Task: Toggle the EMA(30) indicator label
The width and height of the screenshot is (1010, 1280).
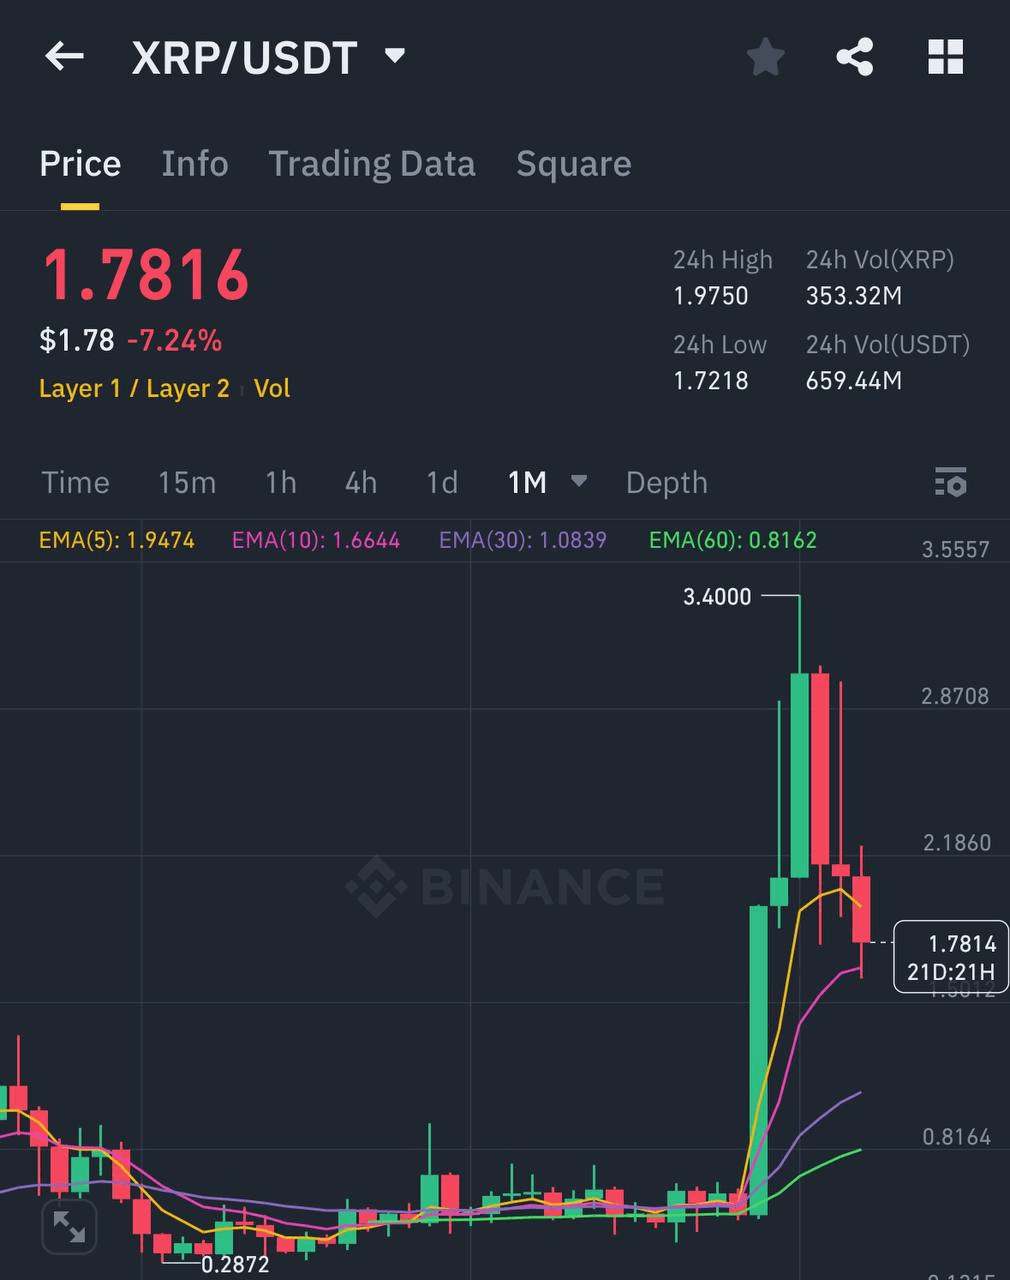Action: (522, 540)
